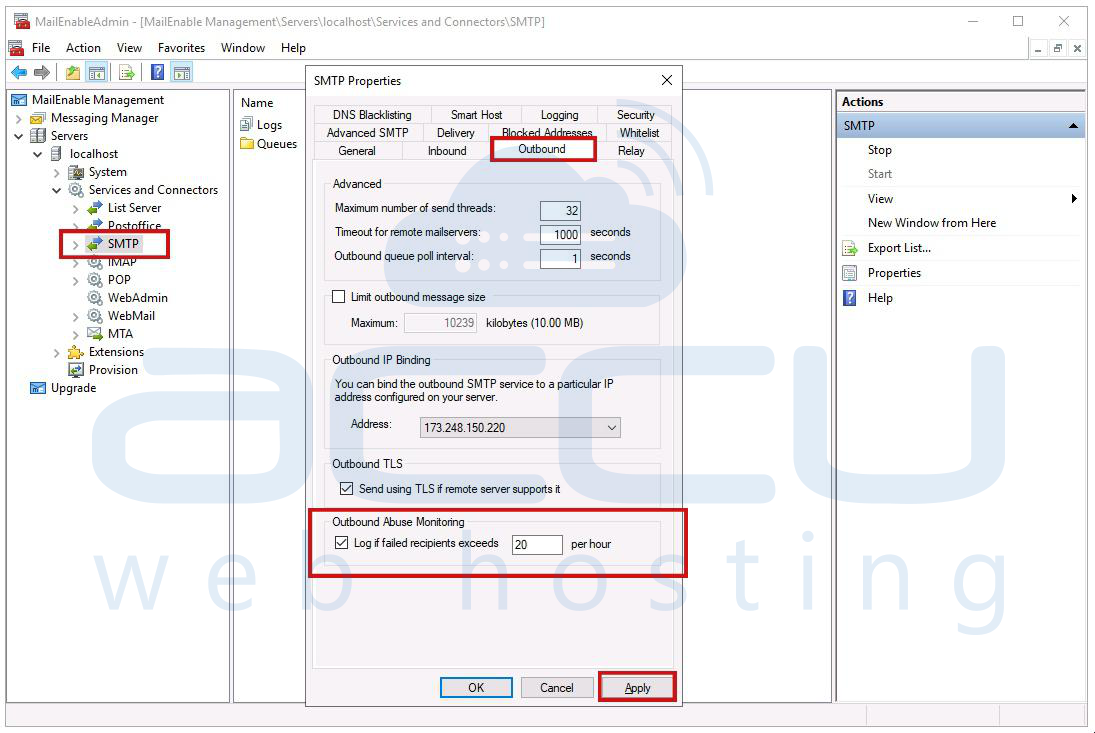
Task: Select the SMTP connector icon in tree
Action: [94, 244]
